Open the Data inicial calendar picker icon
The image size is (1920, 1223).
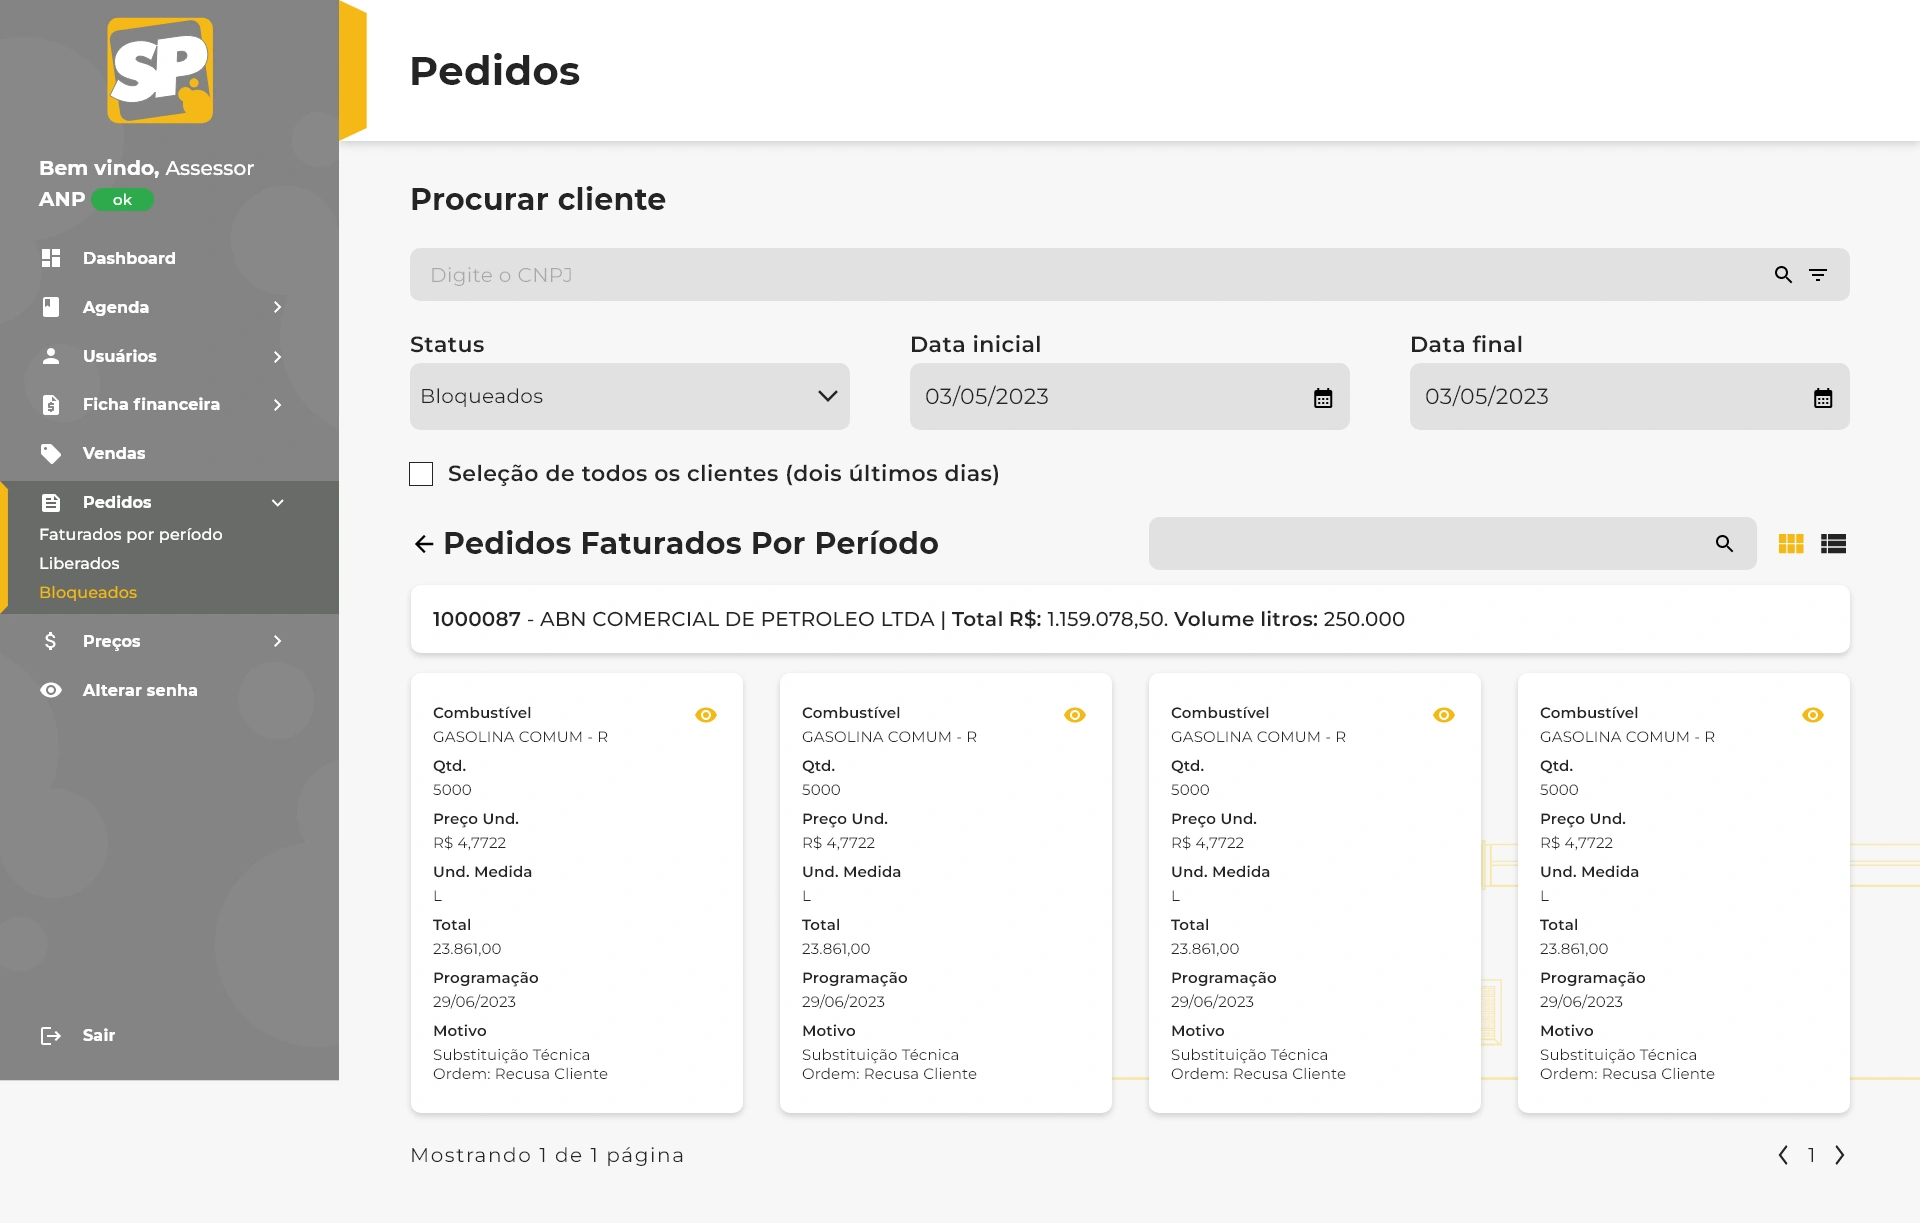click(1322, 398)
